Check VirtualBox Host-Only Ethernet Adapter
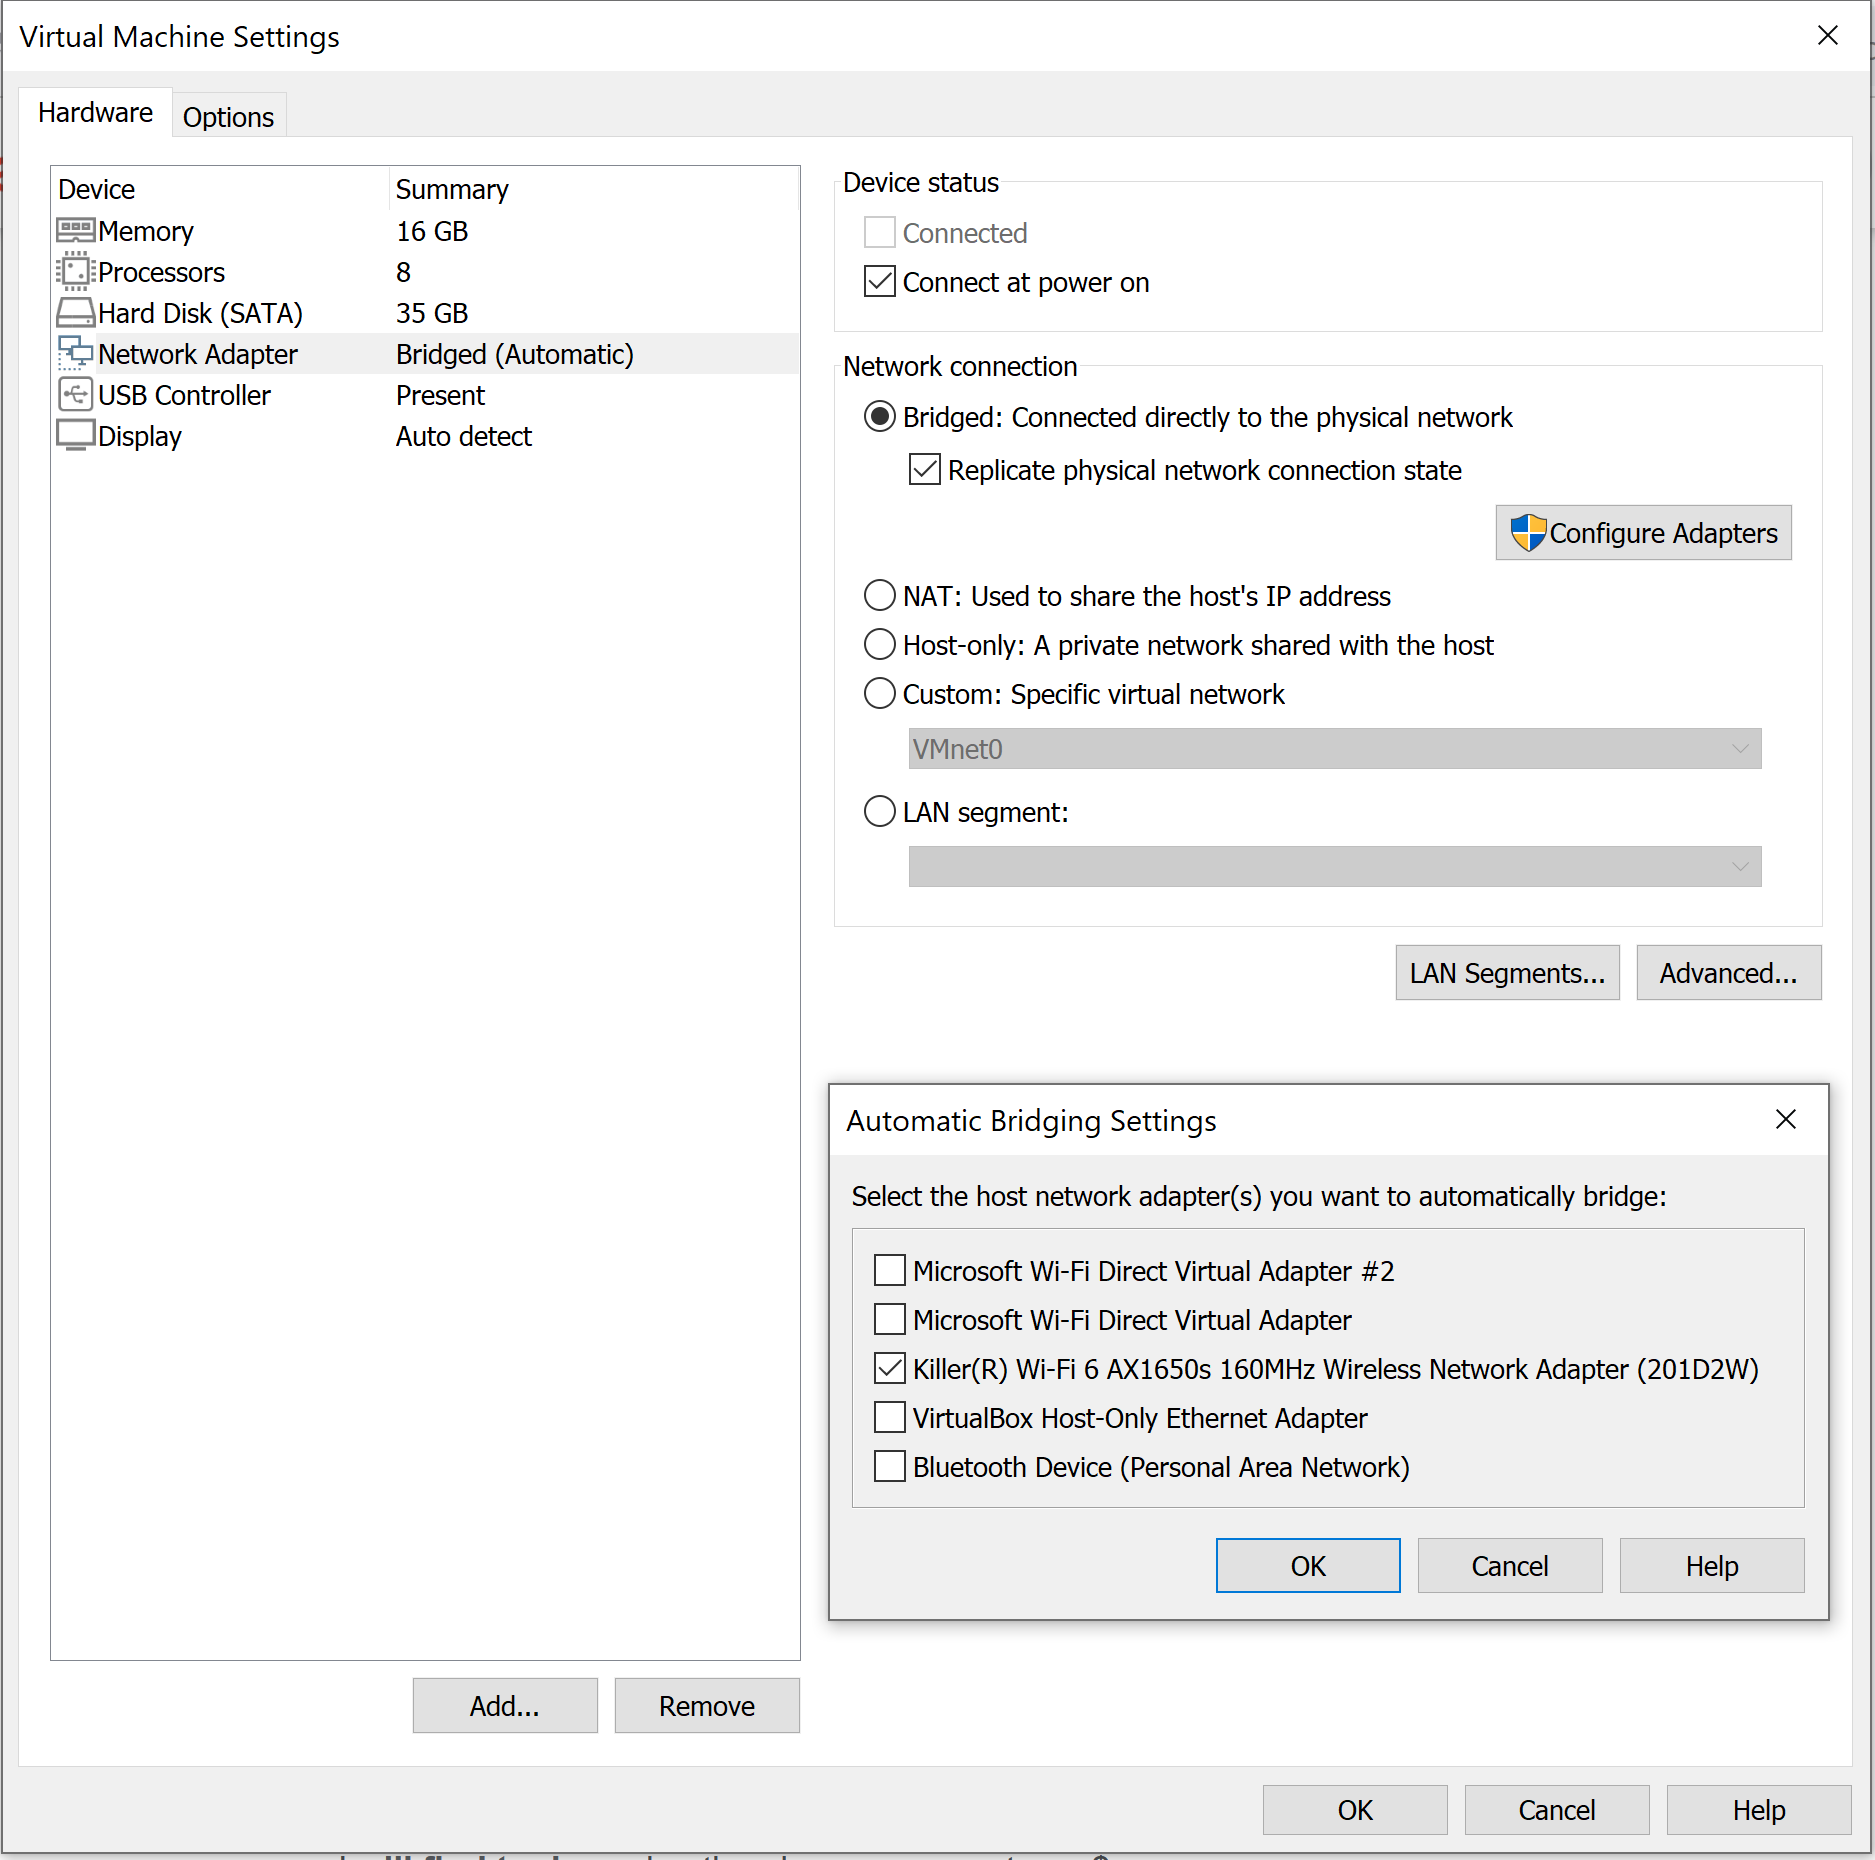 (890, 1418)
